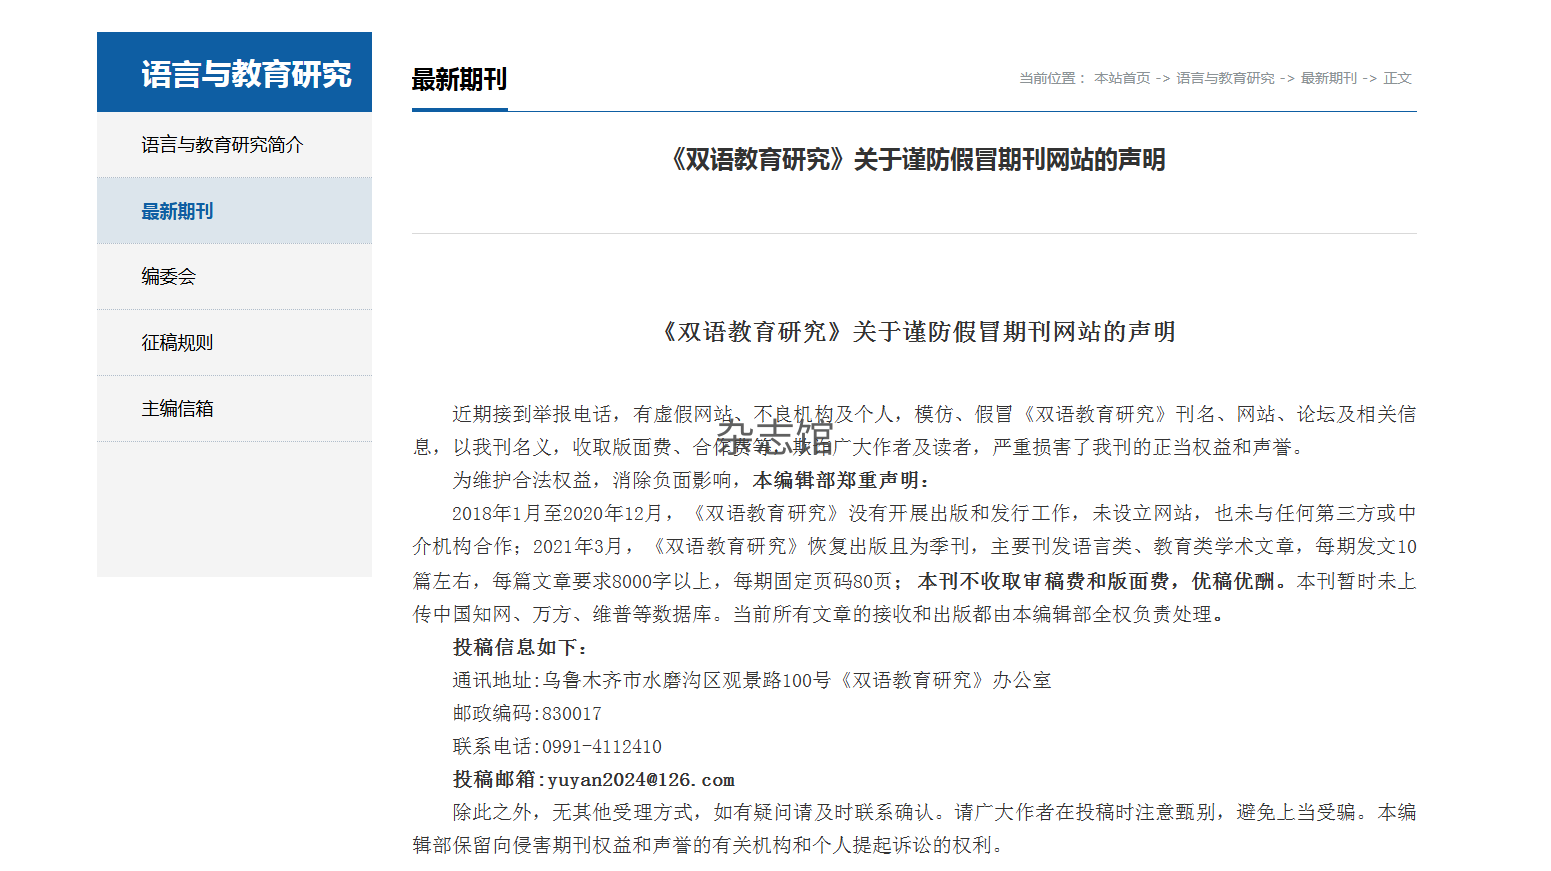Viewport: 1551px width, 871px height.
Task: Select 最新期刊 in the left sidebar menu
Action: coord(177,211)
